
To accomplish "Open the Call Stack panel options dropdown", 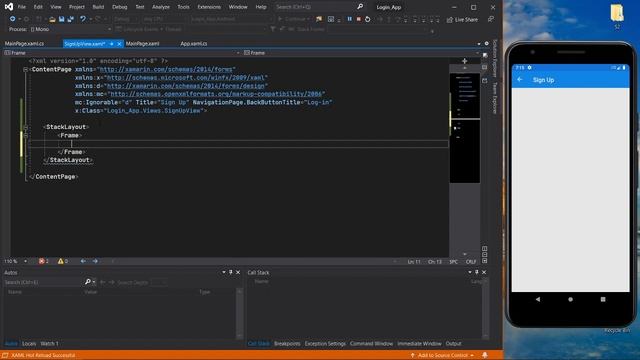I will (470, 272).
